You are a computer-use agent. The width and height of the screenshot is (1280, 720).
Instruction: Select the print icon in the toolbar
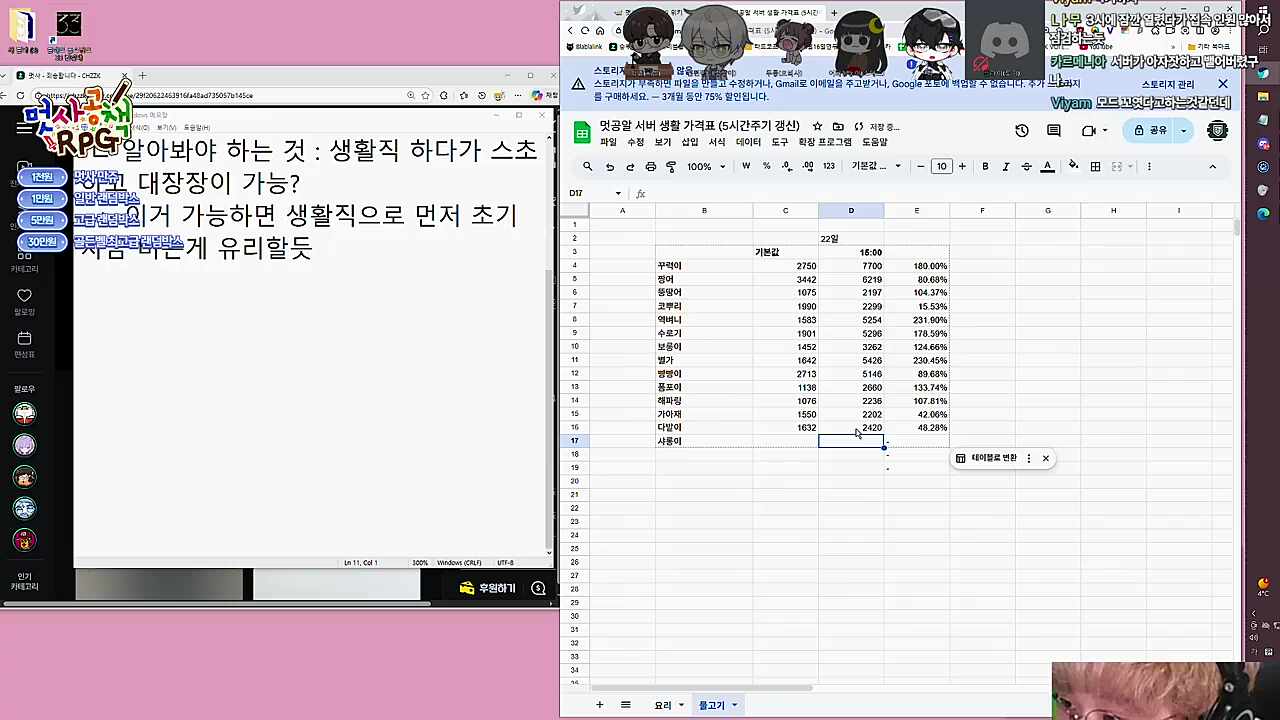tap(651, 166)
